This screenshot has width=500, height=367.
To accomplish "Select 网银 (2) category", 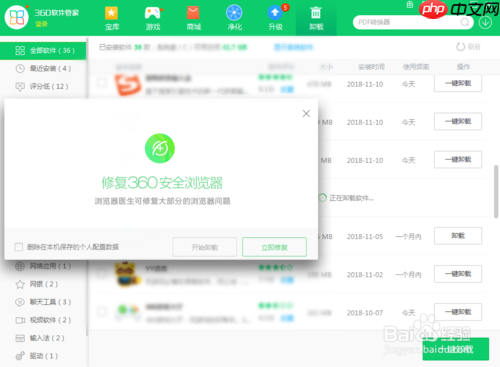I will [43, 284].
